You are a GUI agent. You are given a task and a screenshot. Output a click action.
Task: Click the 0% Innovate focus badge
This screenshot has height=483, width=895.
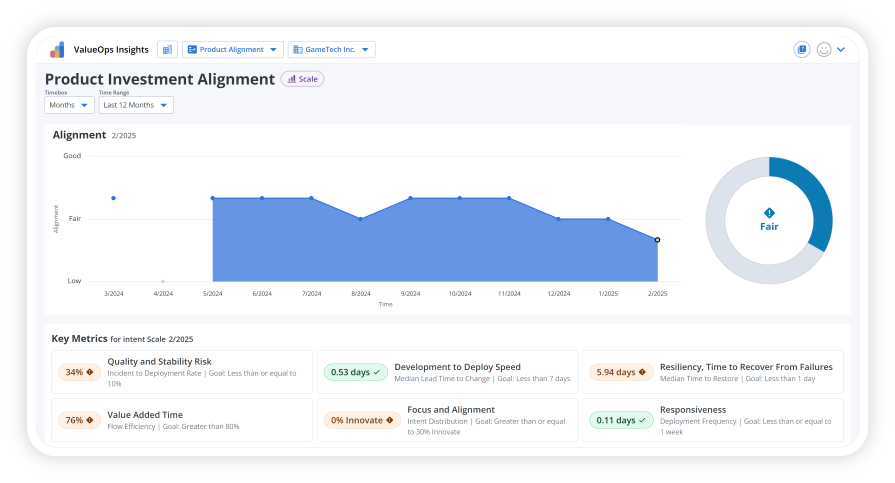pos(361,420)
